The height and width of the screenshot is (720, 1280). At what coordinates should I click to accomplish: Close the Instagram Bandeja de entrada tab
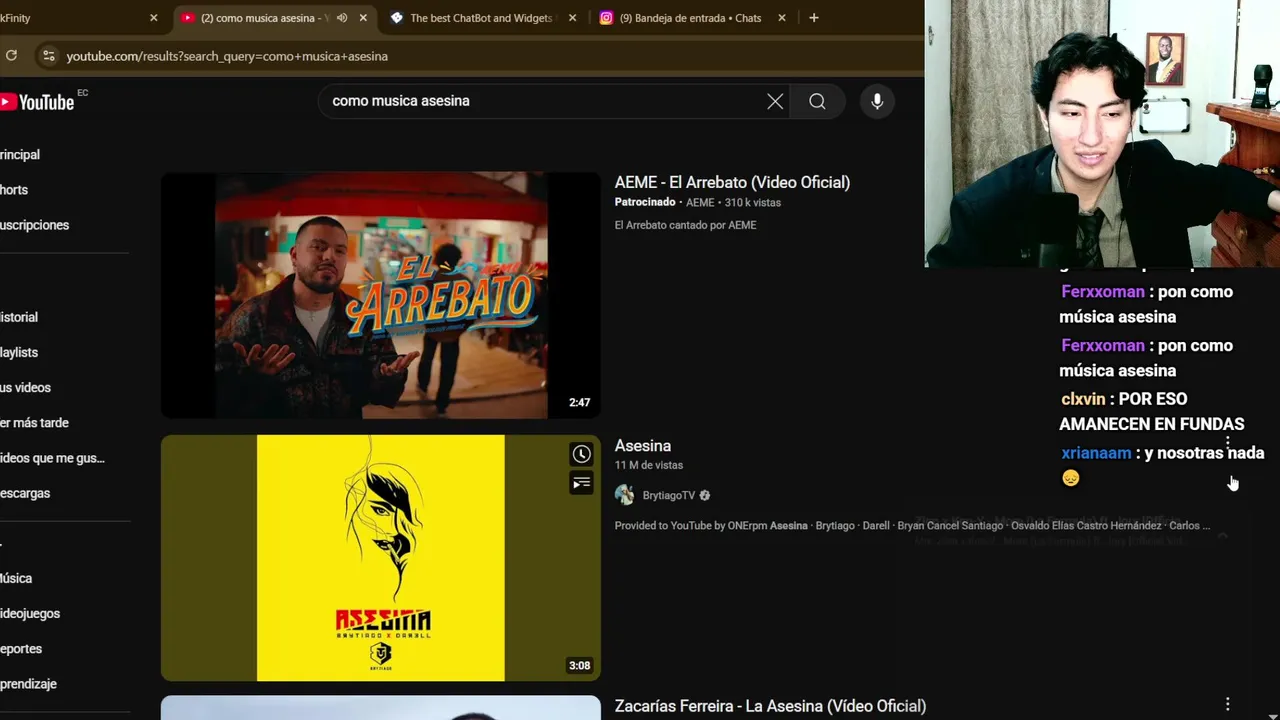[x=781, y=18]
